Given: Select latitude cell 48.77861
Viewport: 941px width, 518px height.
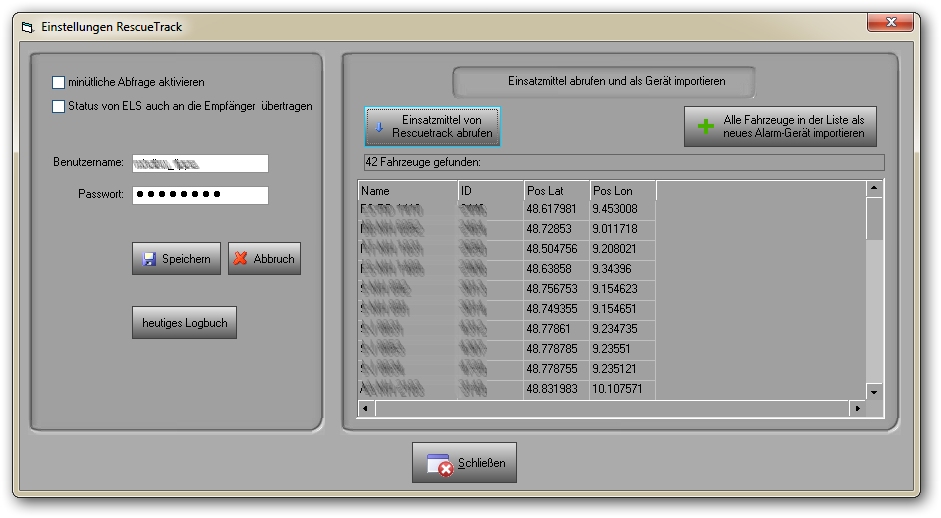Looking at the screenshot, I should click(x=557, y=329).
